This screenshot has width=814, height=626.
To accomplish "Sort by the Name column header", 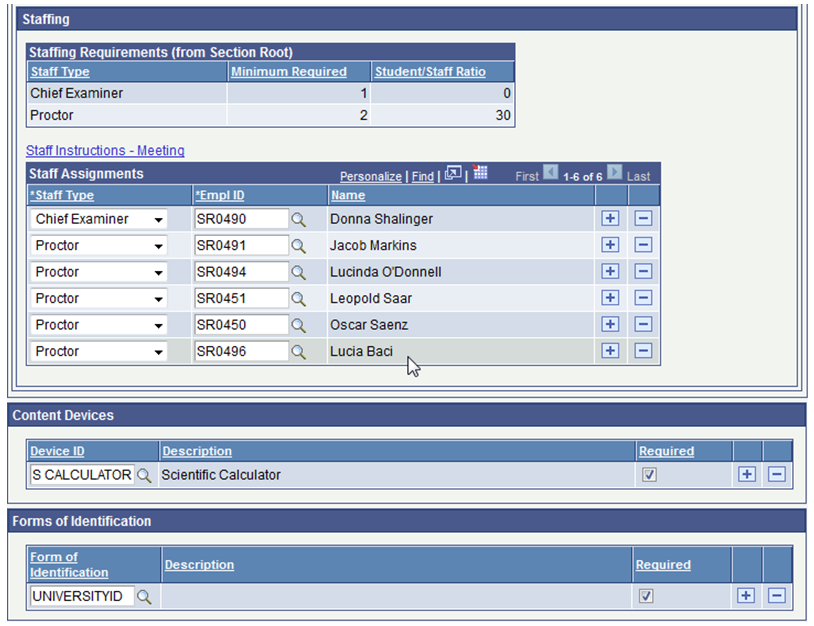I will click(348, 195).
